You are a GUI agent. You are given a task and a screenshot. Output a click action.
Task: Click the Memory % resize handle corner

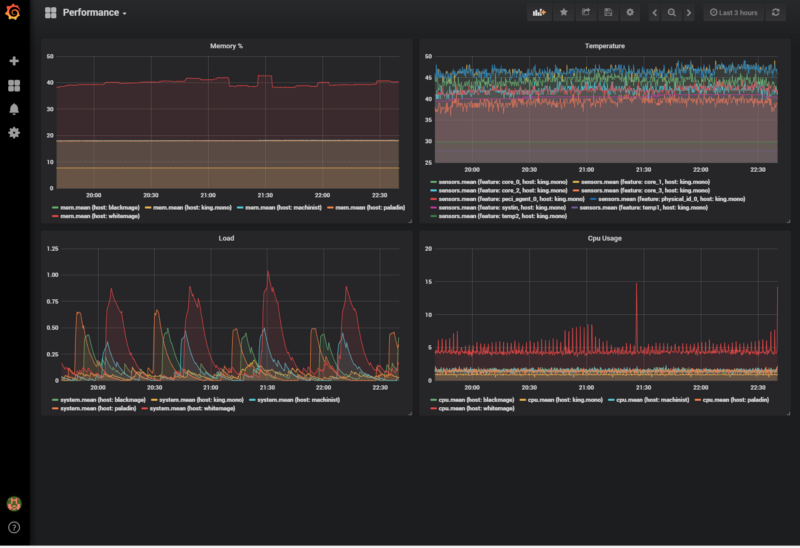click(410, 221)
